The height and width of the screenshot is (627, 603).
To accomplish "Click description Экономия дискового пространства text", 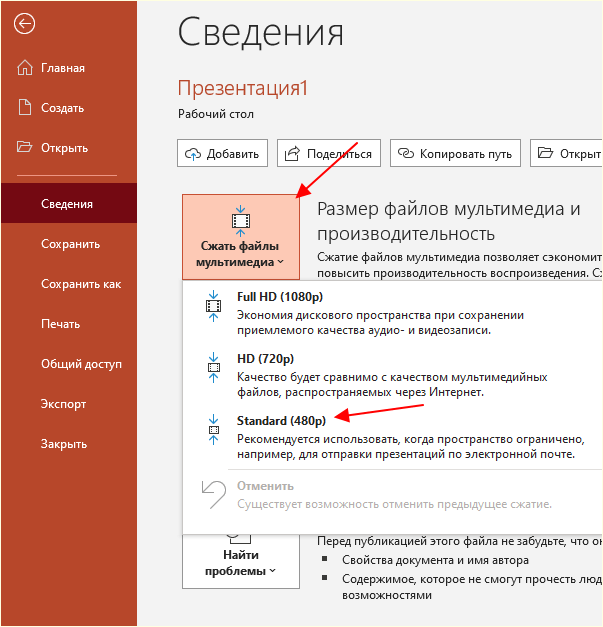I will click(x=380, y=323).
